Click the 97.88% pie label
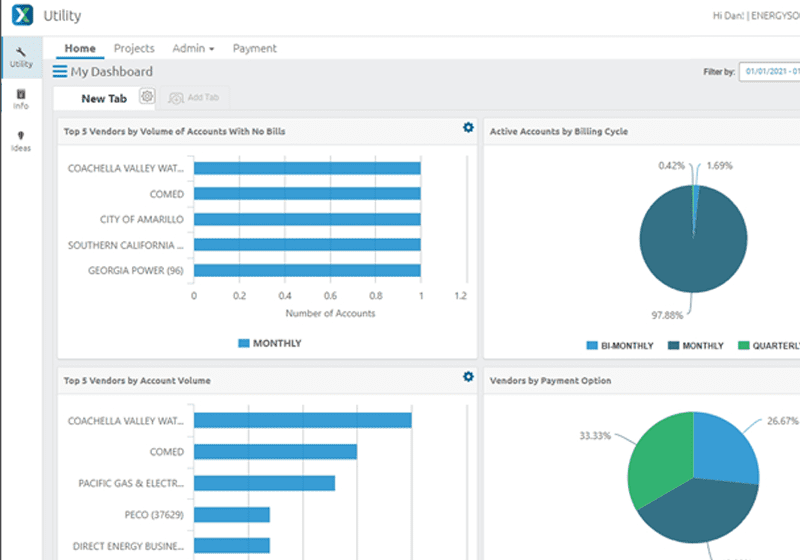 point(667,316)
